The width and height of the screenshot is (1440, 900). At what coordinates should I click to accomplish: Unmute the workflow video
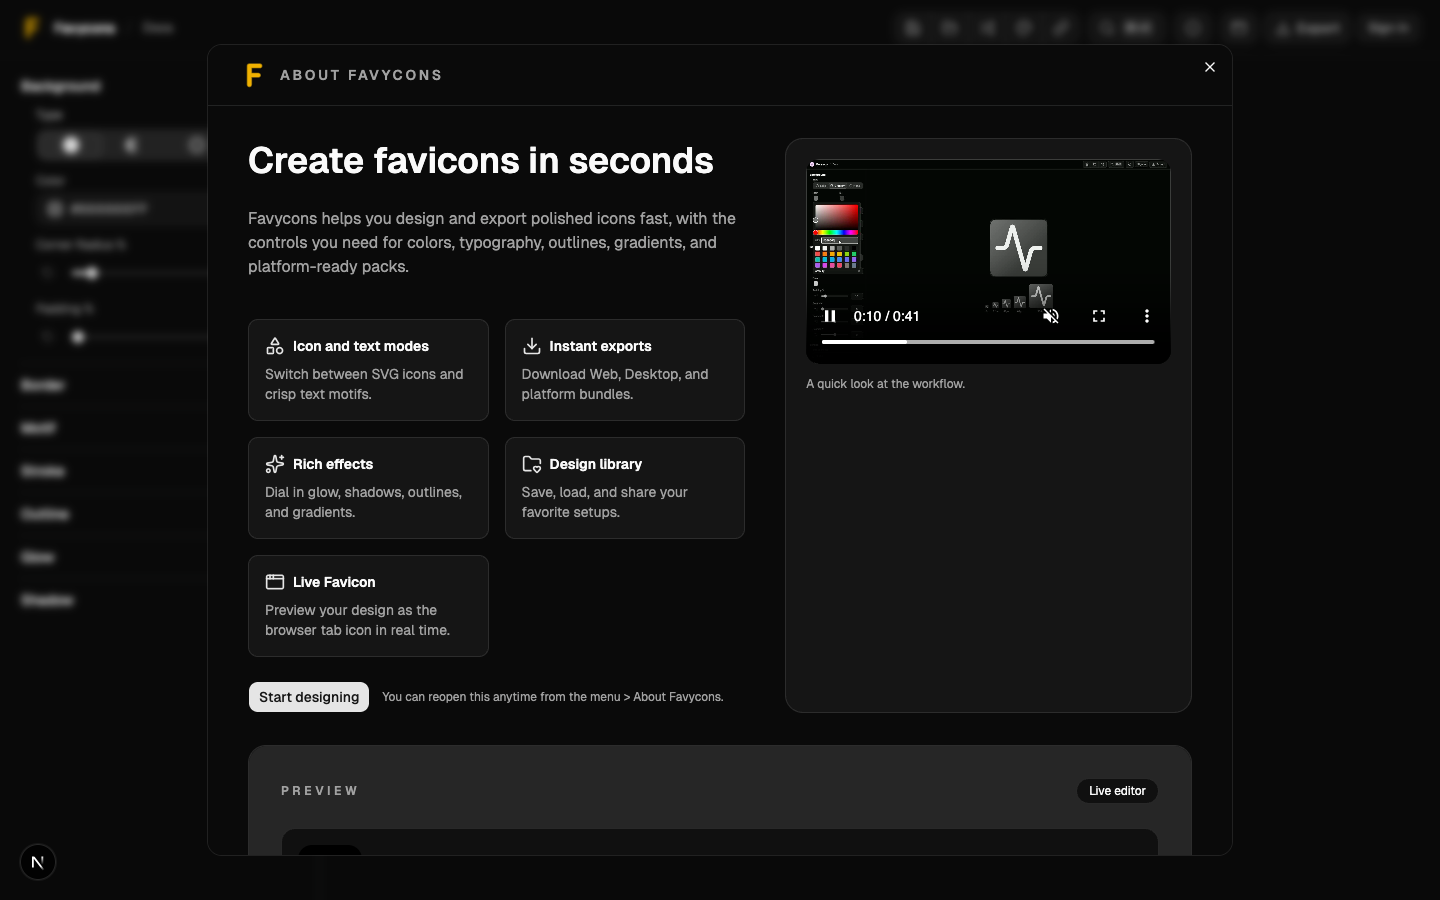pos(1051,316)
